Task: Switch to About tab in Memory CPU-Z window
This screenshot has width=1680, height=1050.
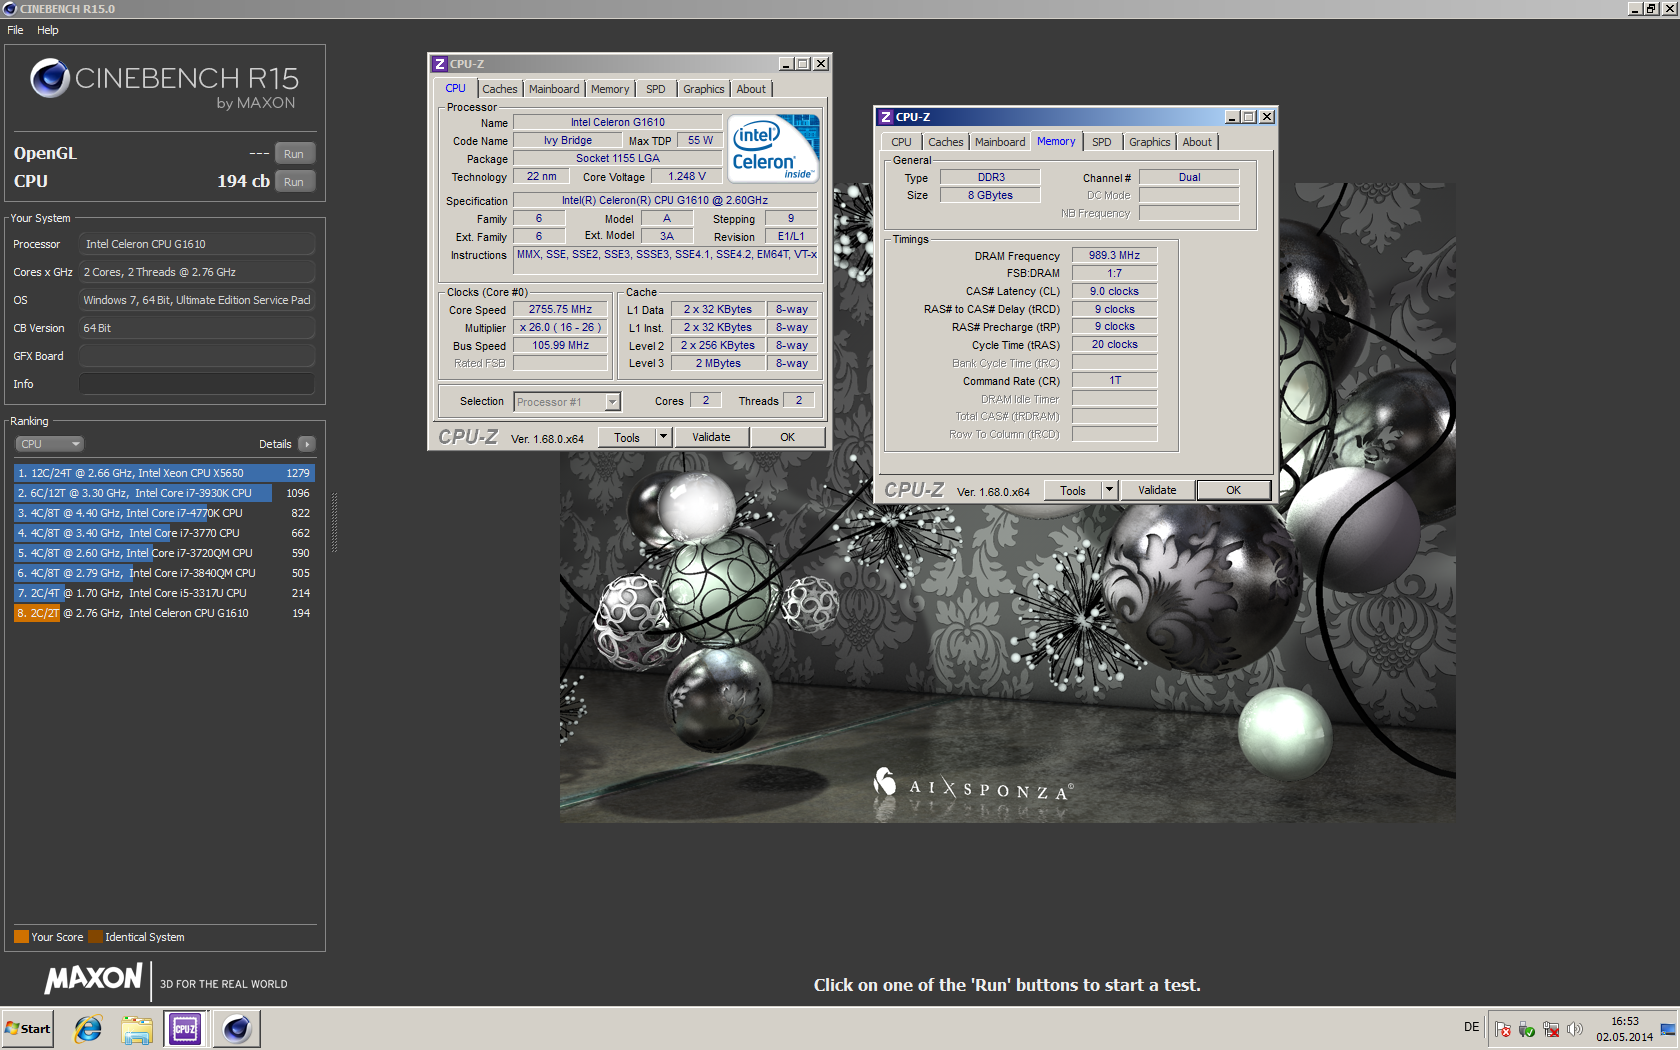Action: coord(1197,142)
